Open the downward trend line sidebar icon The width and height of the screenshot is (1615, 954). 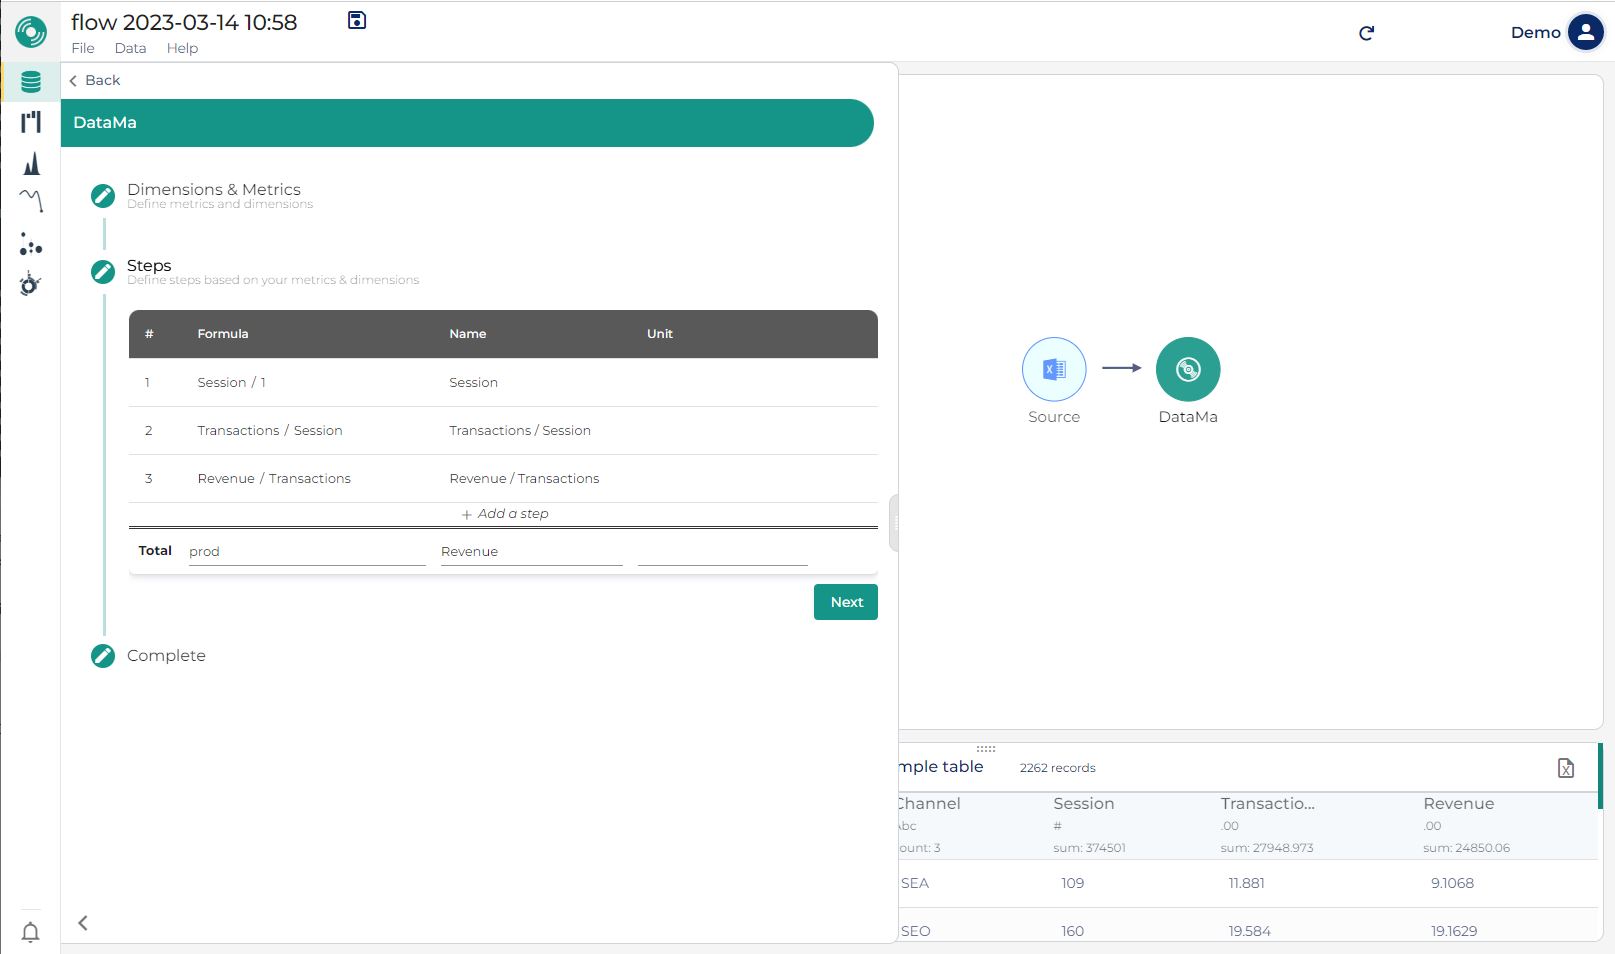pyautogui.click(x=31, y=201)
